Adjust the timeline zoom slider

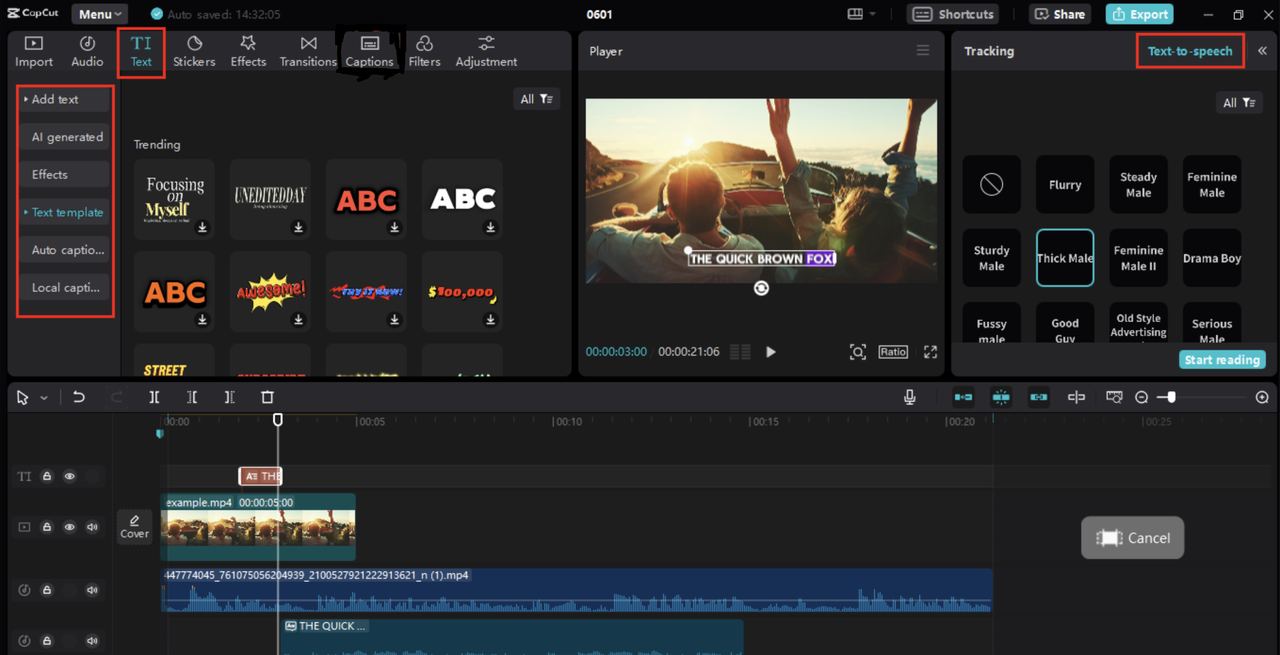point(1171,397)
